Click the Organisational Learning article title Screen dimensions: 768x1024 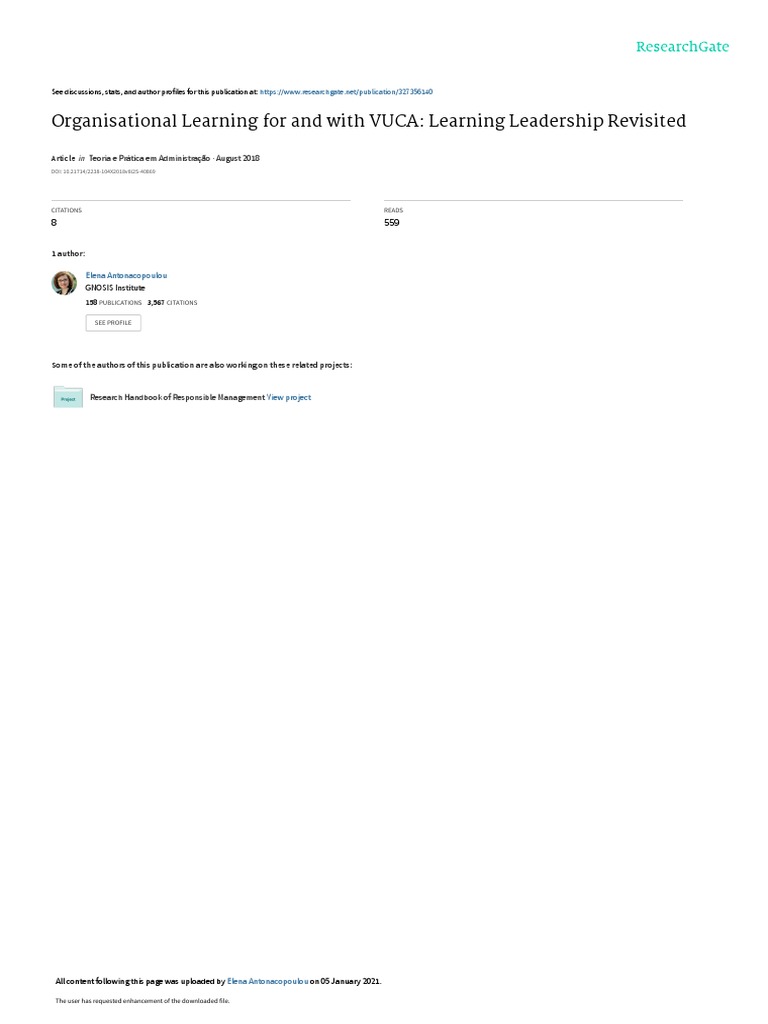[368, 121]
